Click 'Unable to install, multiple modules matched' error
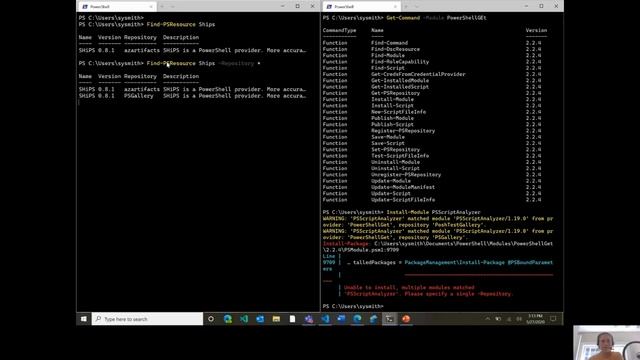The height and width of the screenshot is (360, 640). [409, 287]
